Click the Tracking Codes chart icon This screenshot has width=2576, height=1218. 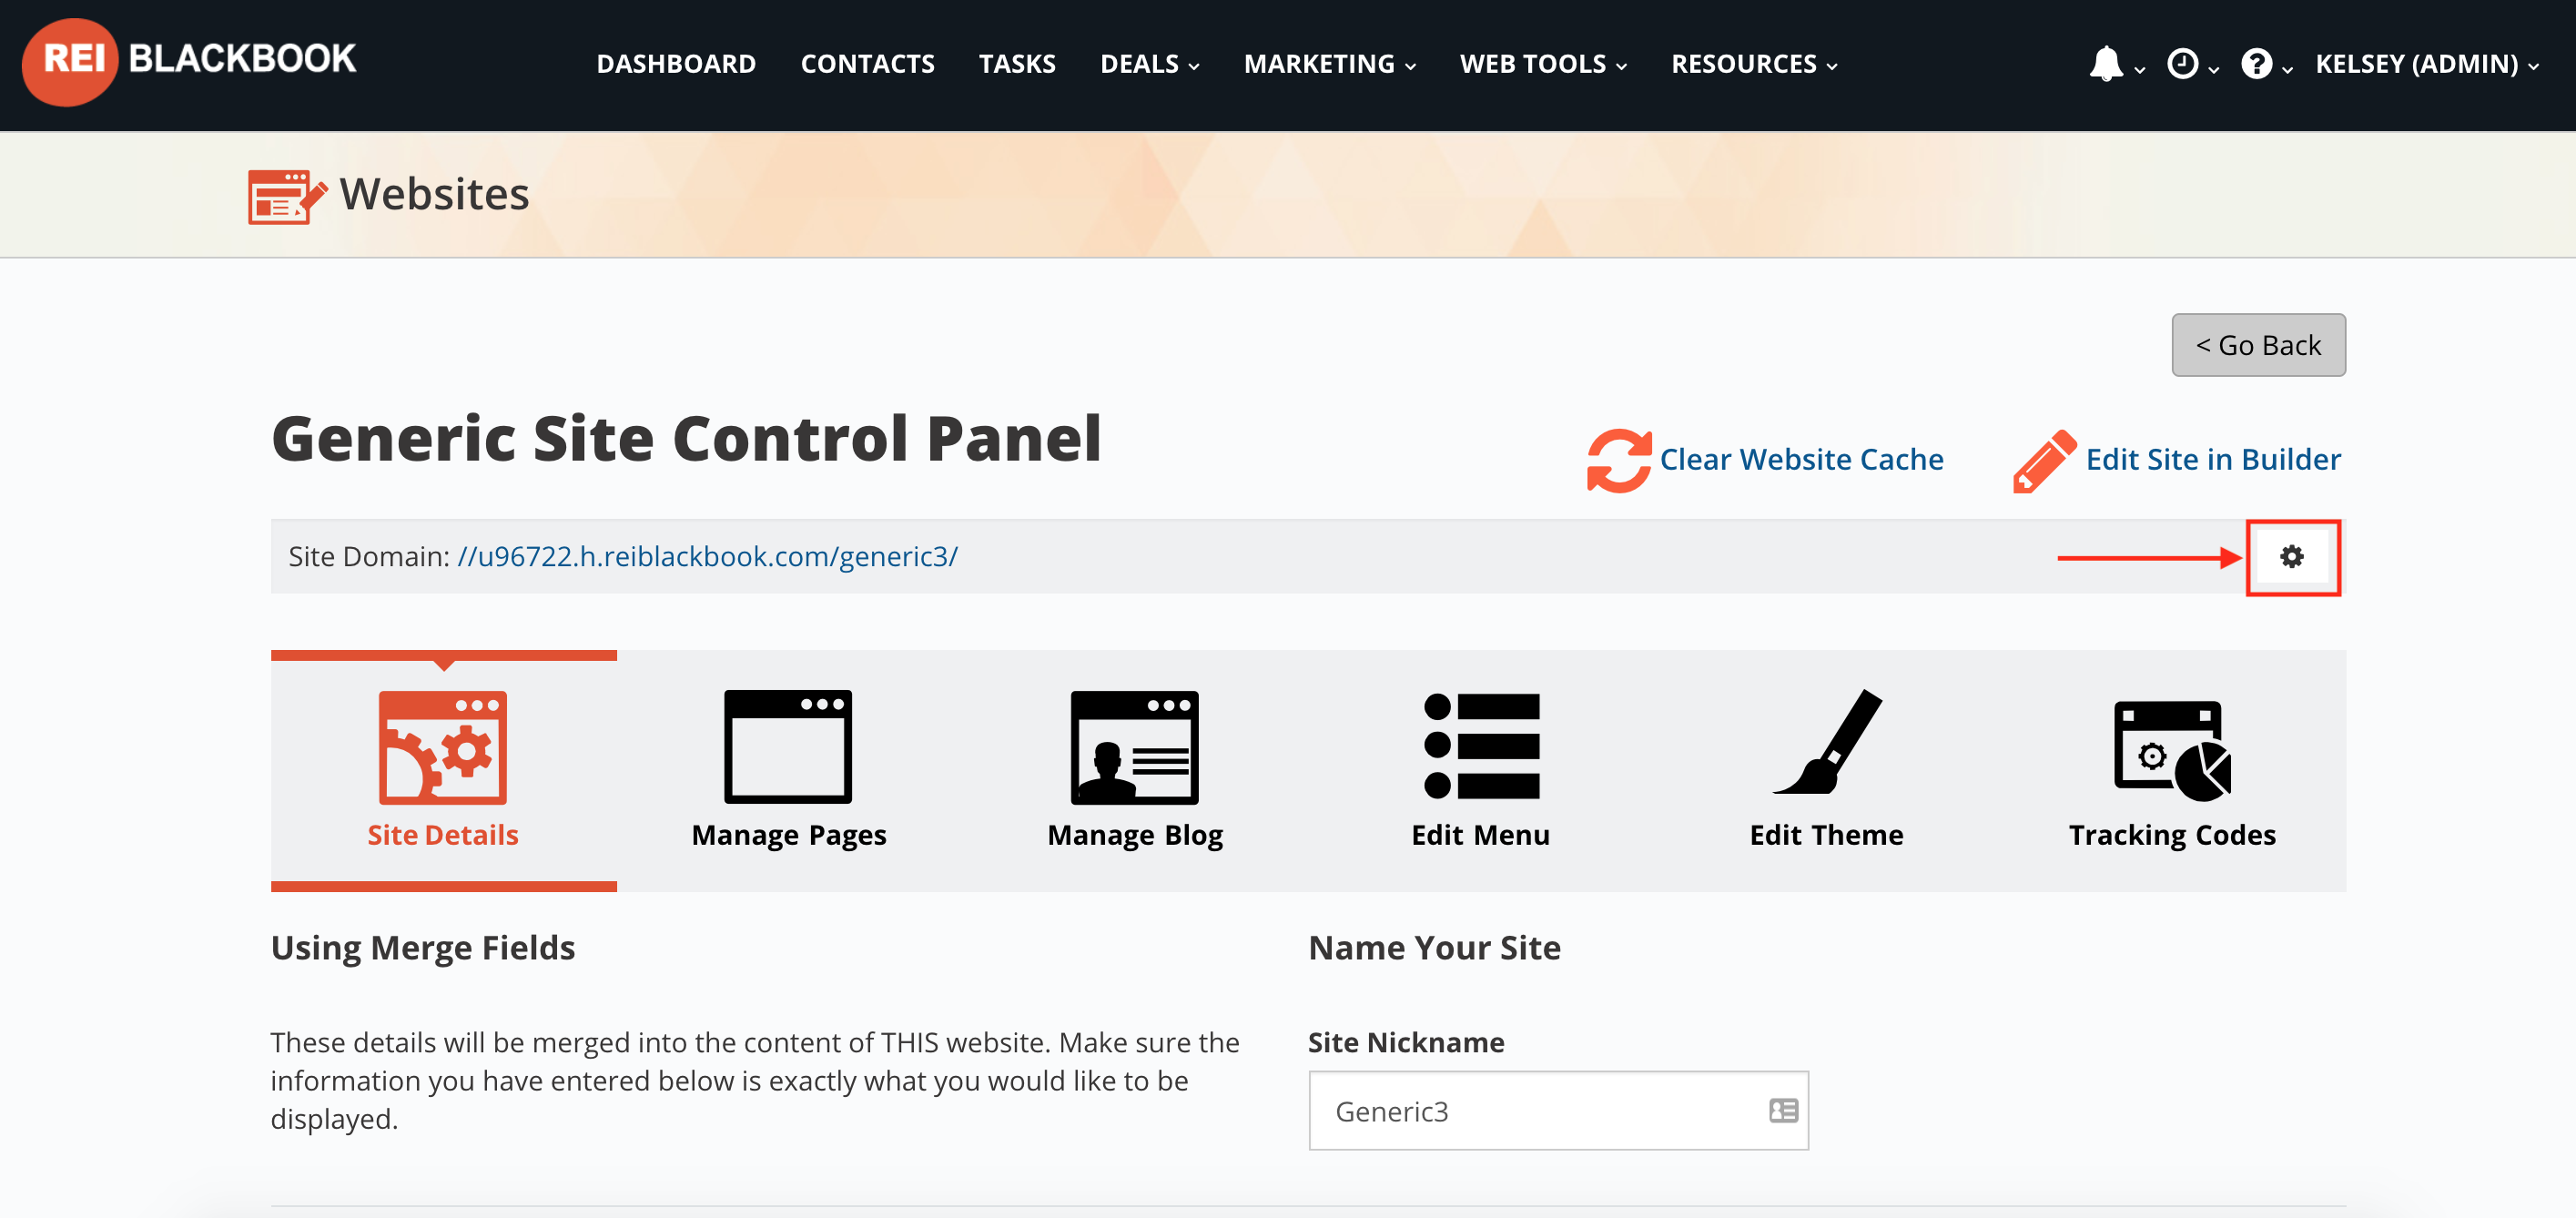coord(2172,750)
